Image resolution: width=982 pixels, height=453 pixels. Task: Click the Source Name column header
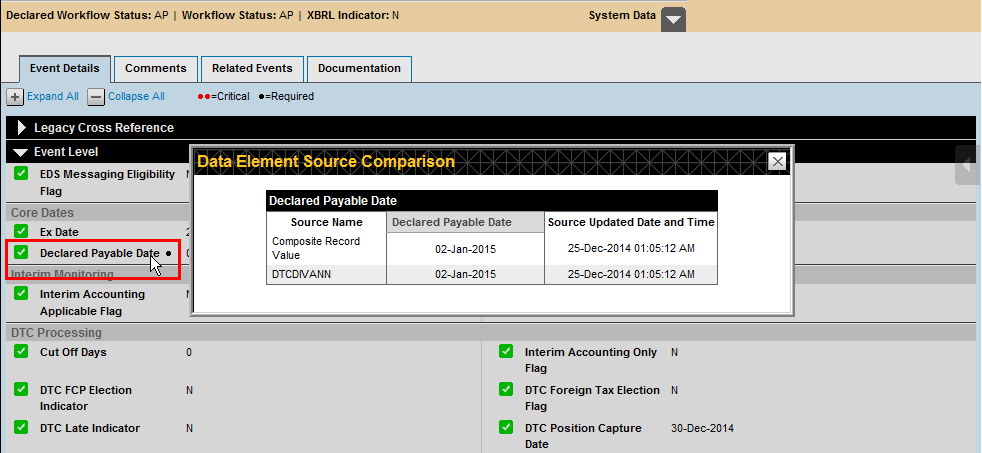coord(326,222)
